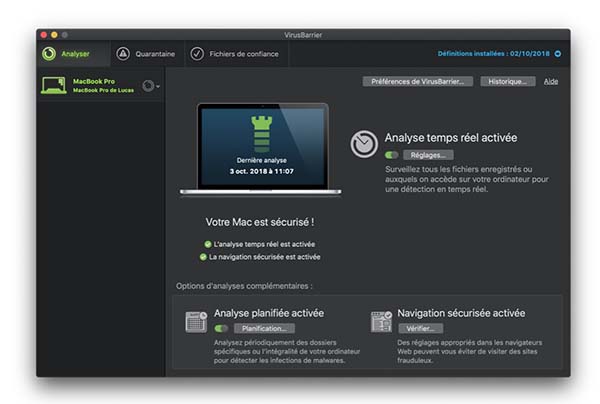Click the blue definitions update arrow icon
Screen dimensions: 600x404
click(558, 54)
